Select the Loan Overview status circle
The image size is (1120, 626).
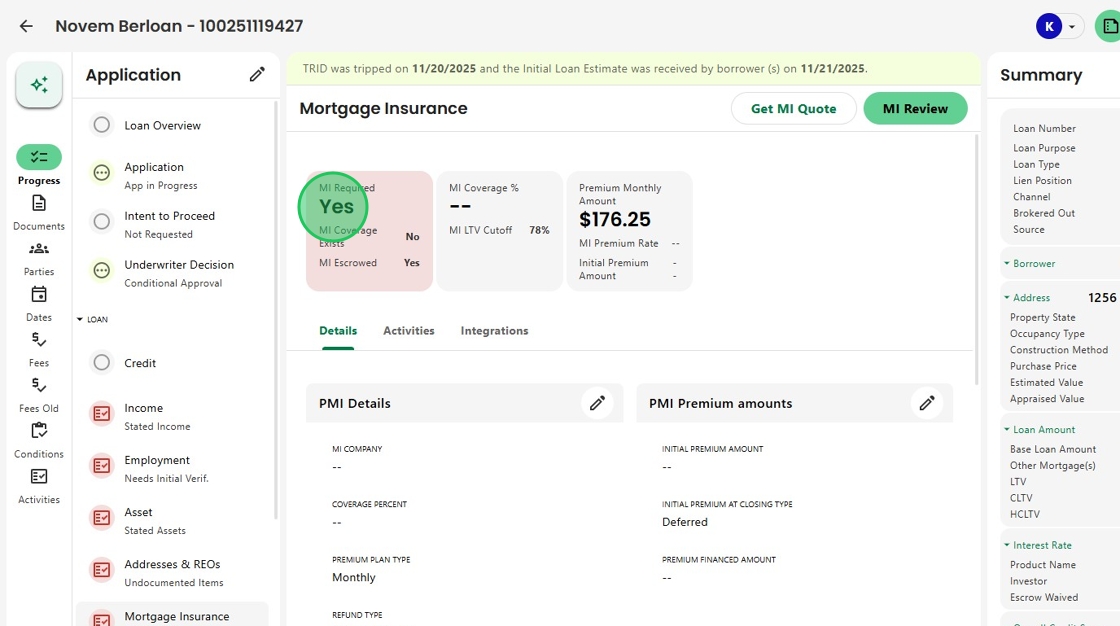point(102,125)
